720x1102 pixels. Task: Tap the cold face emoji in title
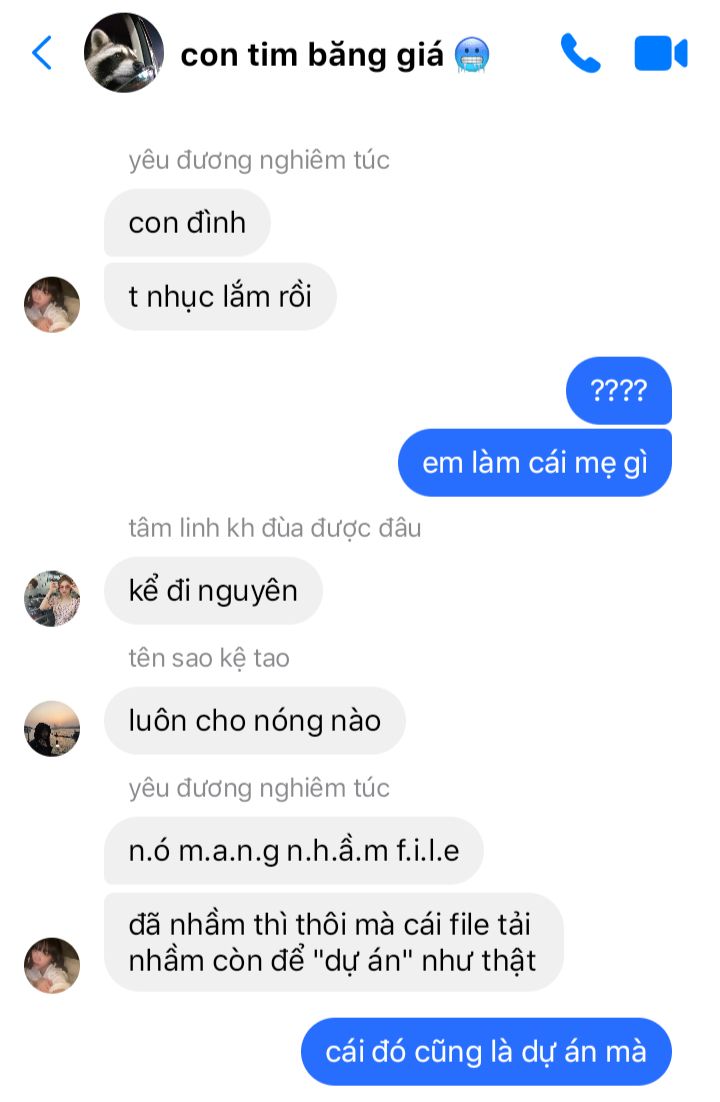coord(472,56)
